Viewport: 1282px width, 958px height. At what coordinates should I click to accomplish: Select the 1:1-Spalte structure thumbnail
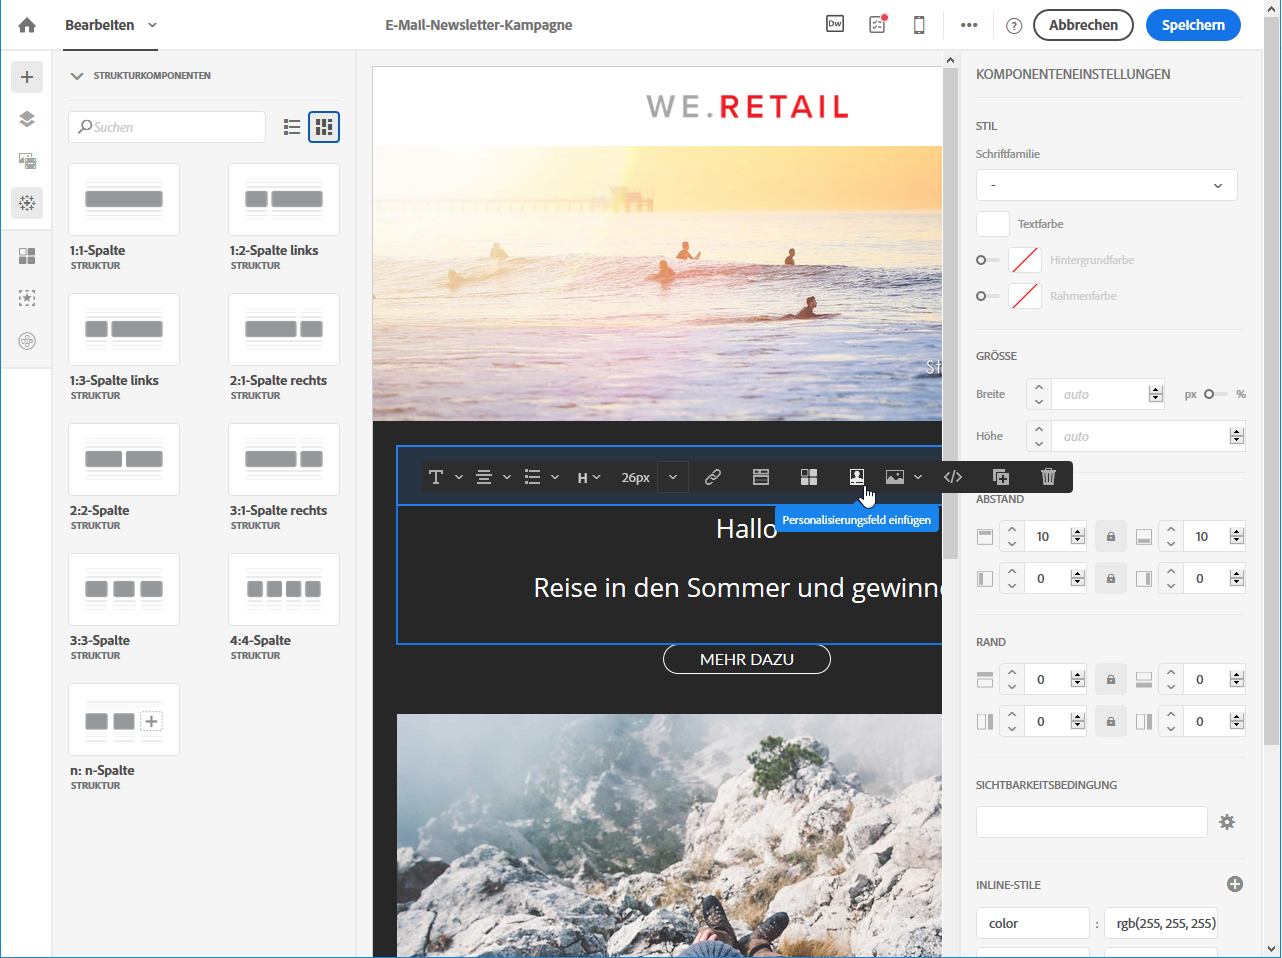point(124,199)
